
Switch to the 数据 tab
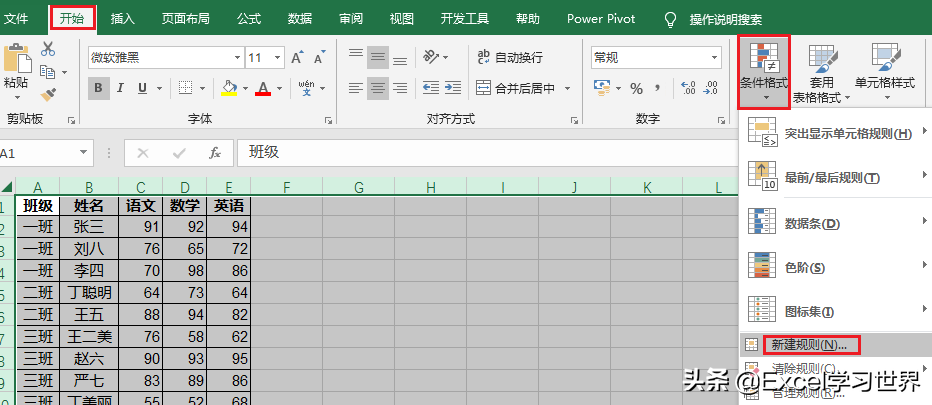300,18
